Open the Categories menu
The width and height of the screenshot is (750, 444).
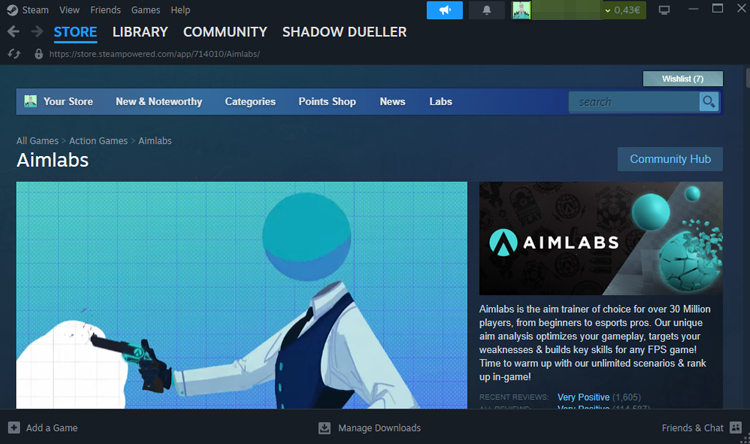click(x=250, y=101)
